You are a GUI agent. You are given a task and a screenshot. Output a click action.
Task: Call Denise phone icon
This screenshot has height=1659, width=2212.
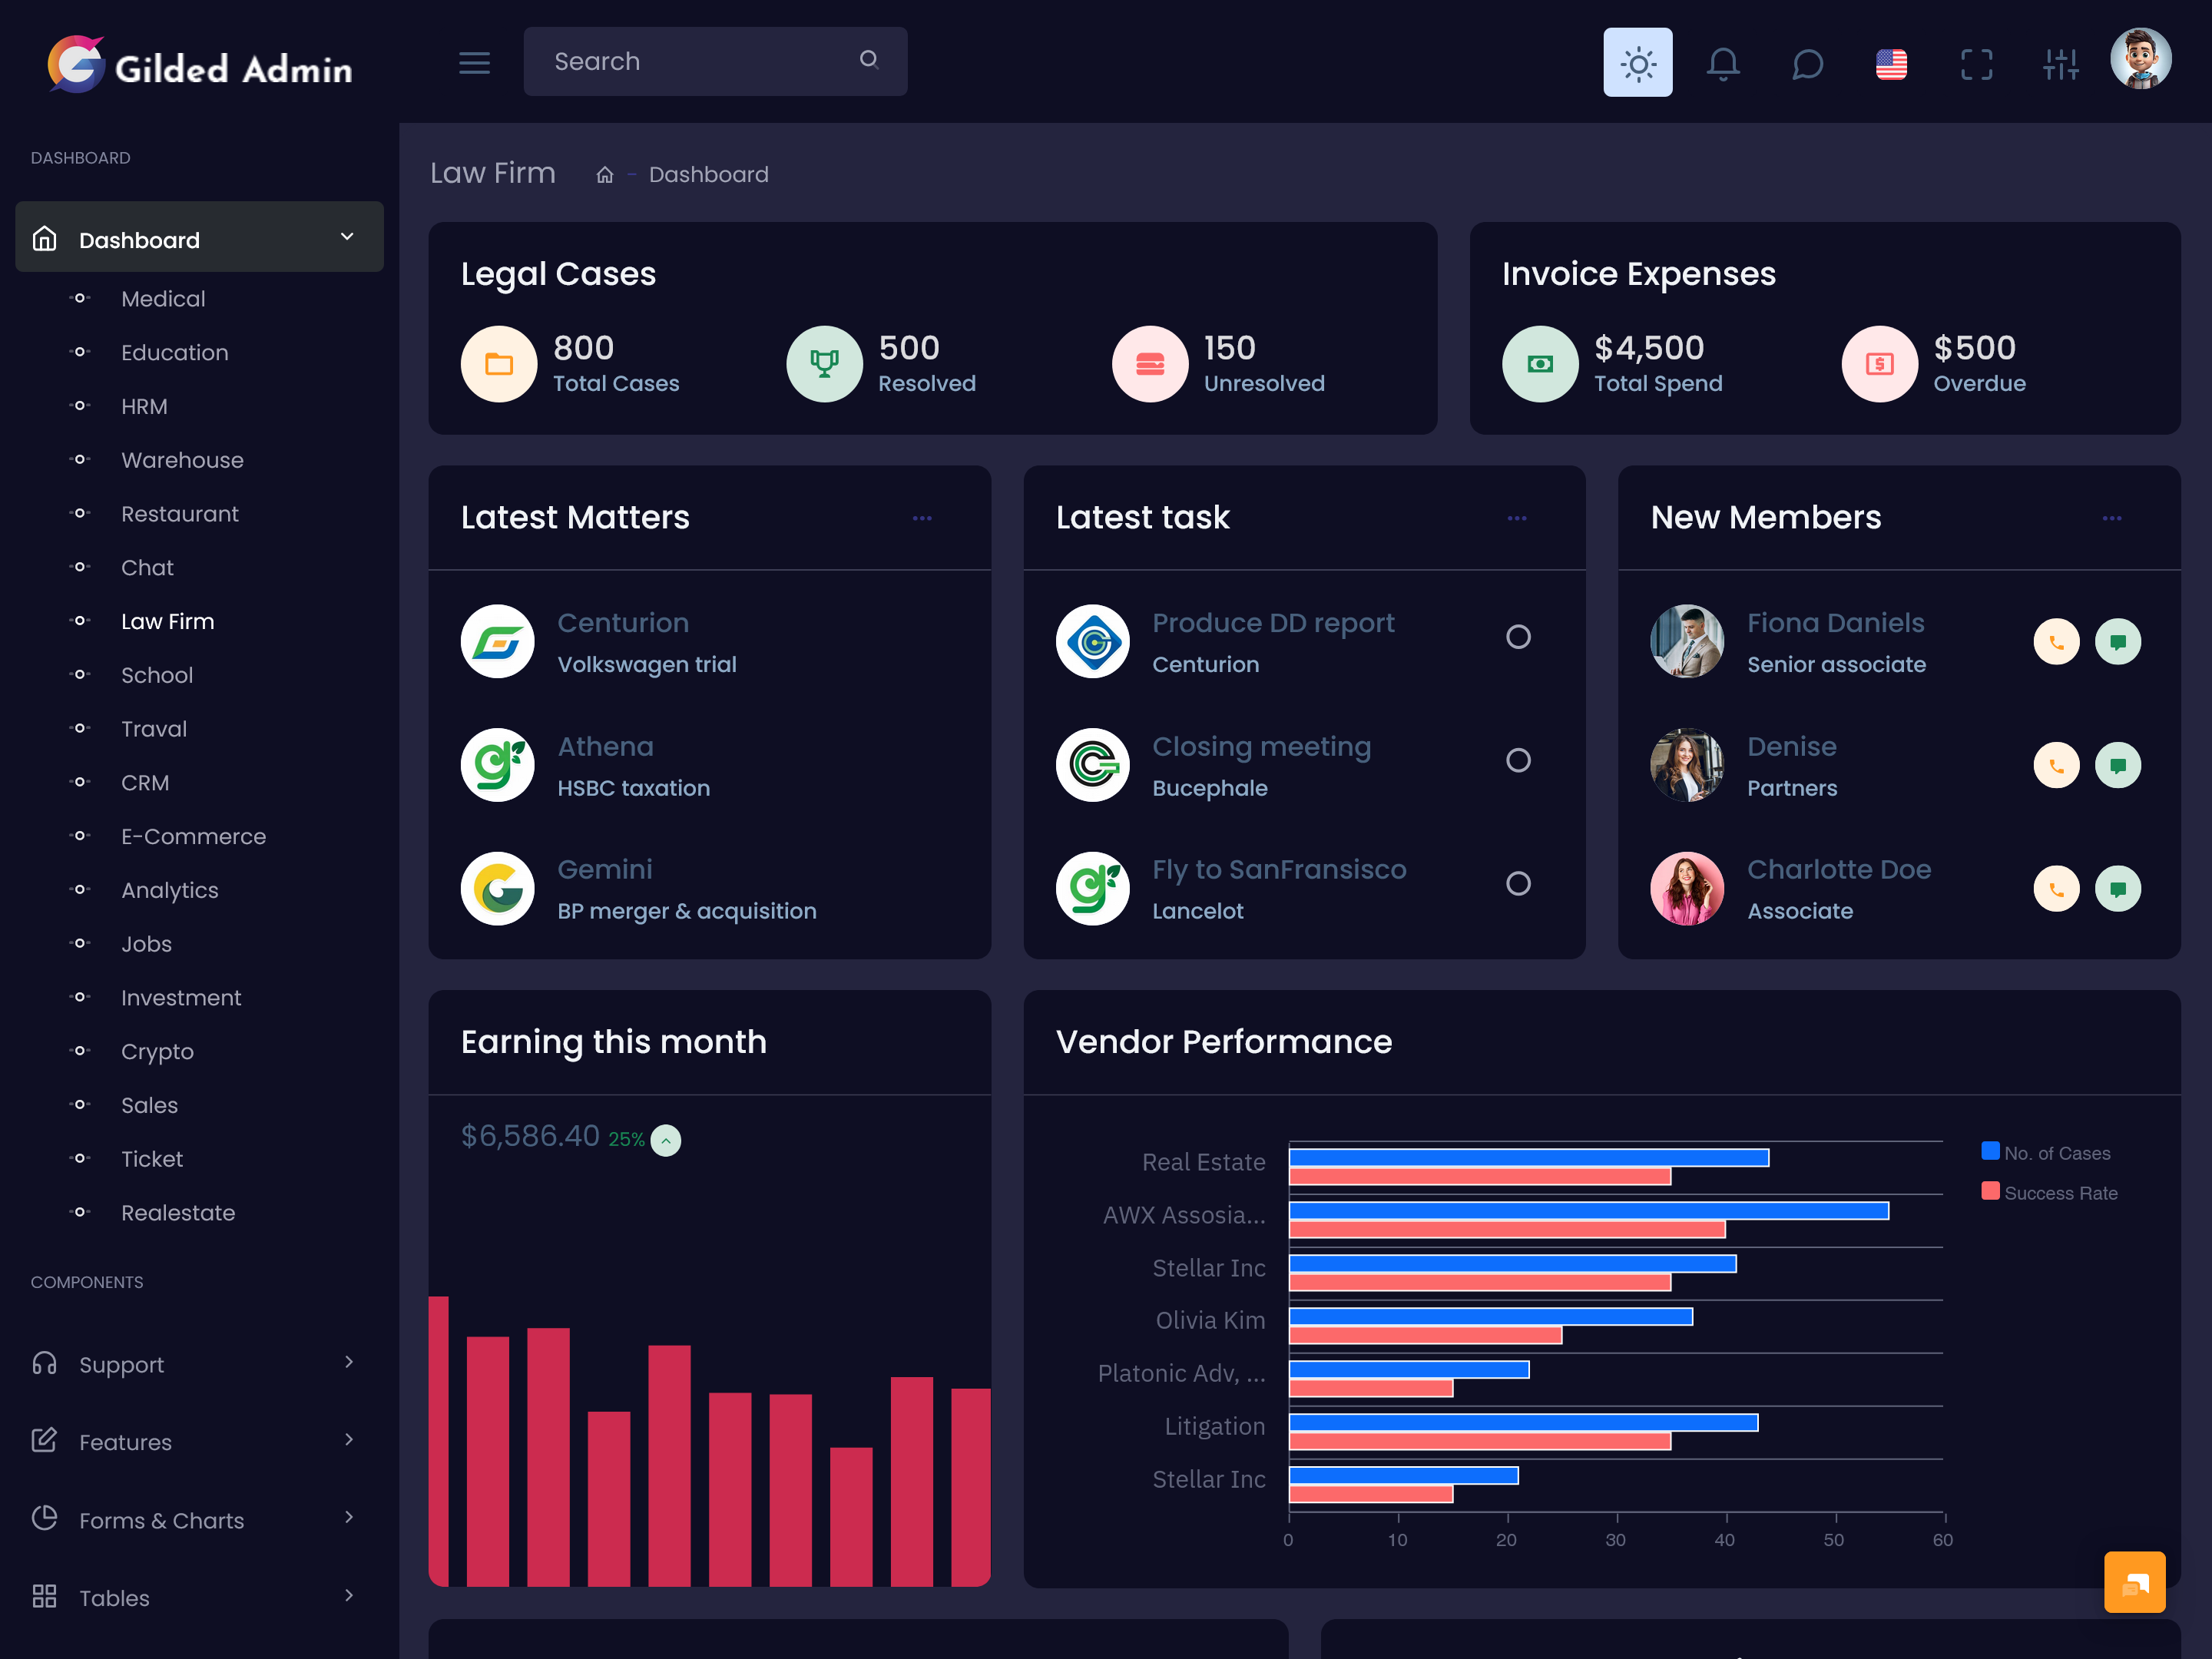click(x=2056, y=766)
